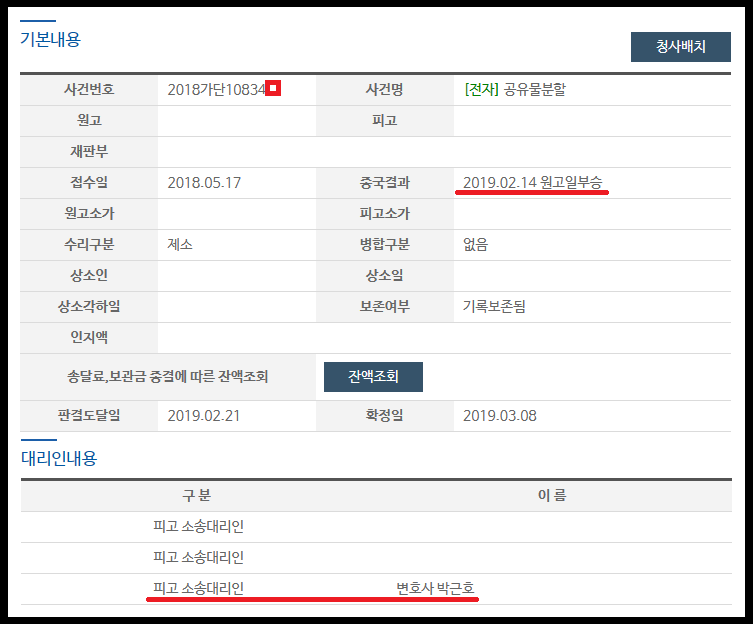753x624 pixels.
Task: Select the 2019.02.14 원고일부승 result text
Action: pyautogui.click(x=532, y=183)
